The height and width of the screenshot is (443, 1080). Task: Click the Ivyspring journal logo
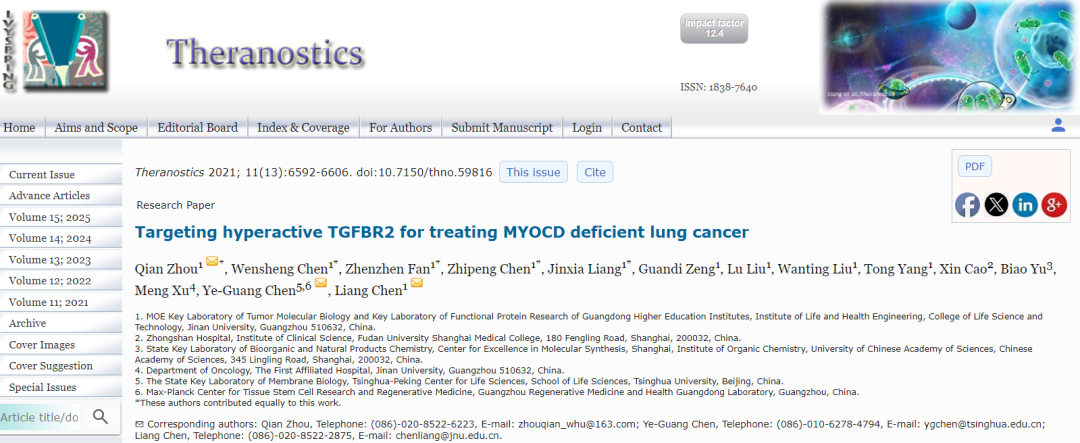point(55,52)
